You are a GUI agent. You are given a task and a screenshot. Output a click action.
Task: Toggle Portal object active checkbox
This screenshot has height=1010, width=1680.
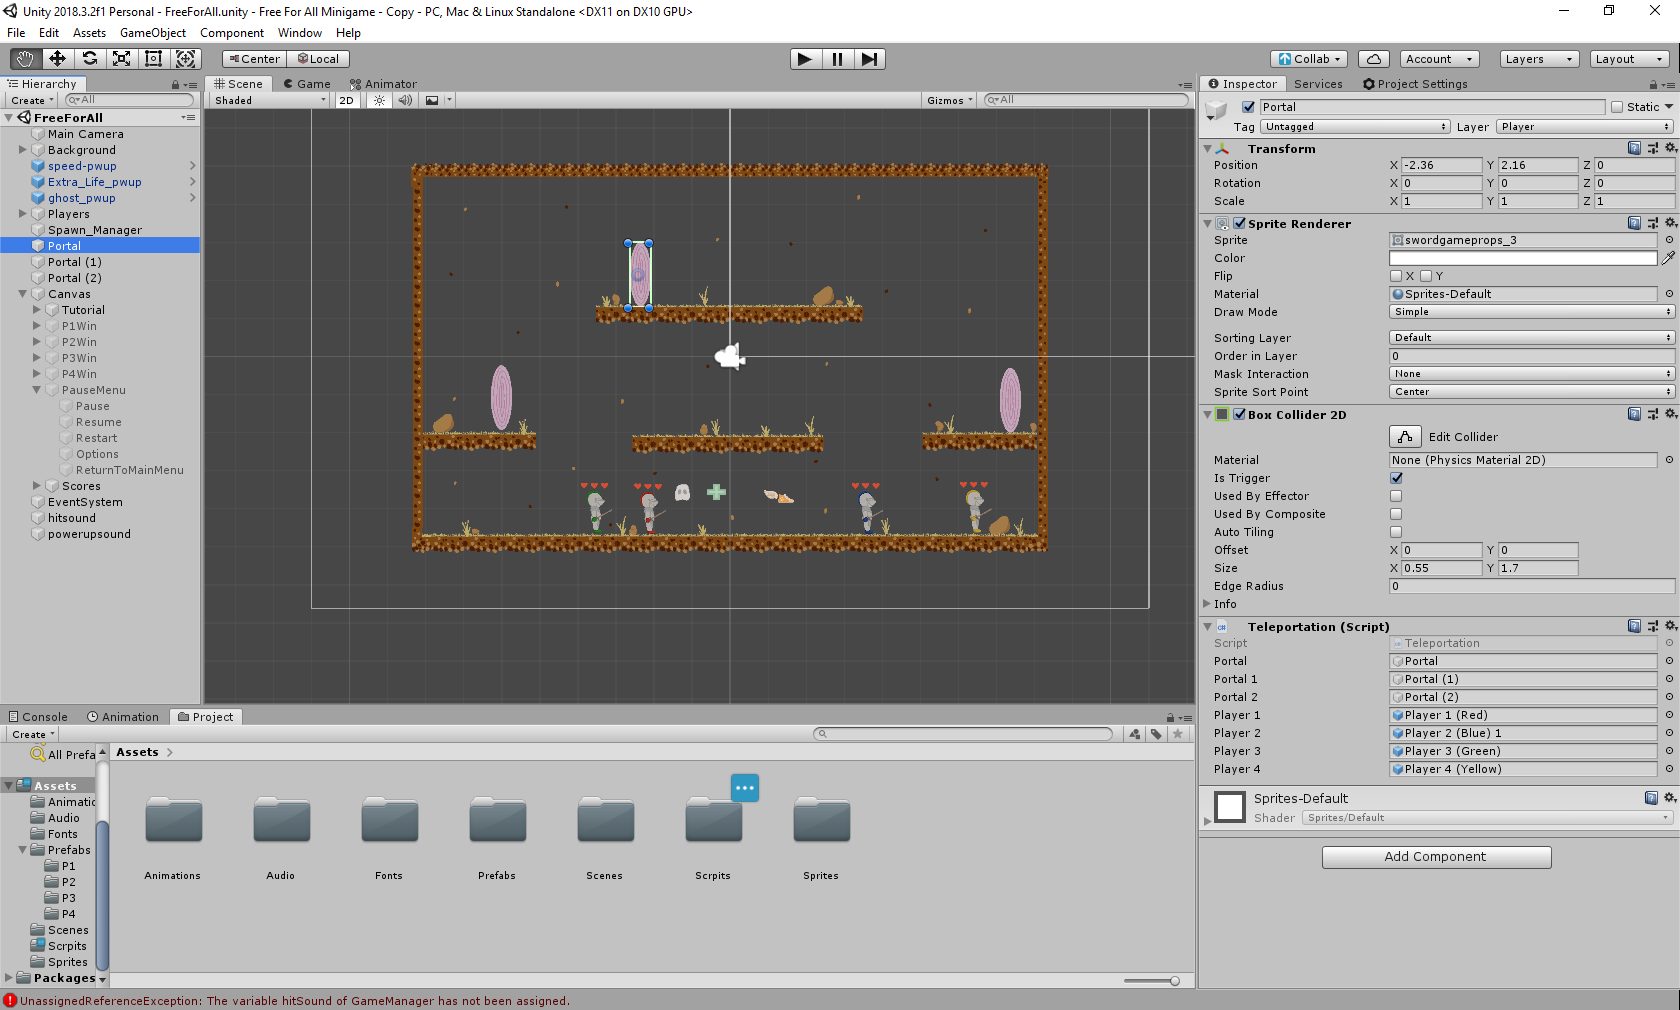pos(1248,107)
